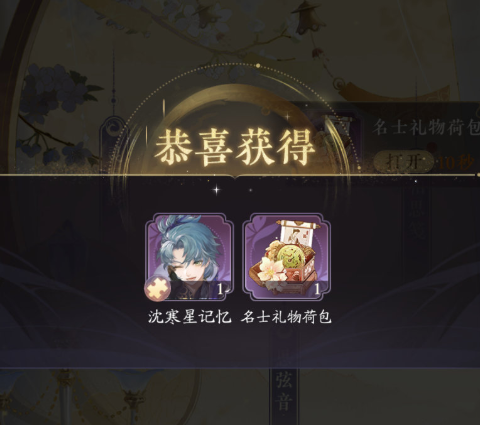This screenshot has height=425, width=480.
Task: Click the white sparkle star below the title
Action: tap(216, 190)
